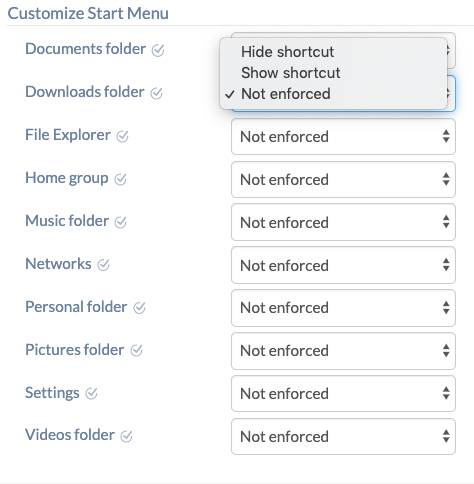
Task: Click the Videos folder label
Action: [70, 435]
